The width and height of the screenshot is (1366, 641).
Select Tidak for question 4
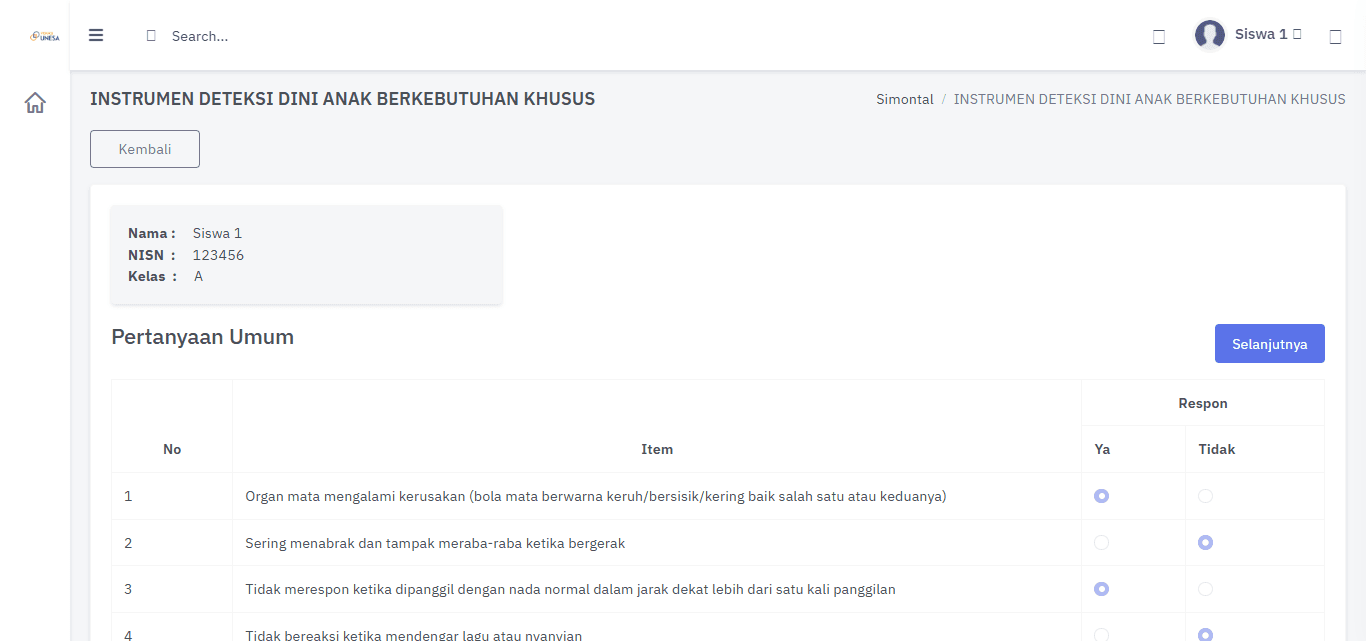point(1205,635)
